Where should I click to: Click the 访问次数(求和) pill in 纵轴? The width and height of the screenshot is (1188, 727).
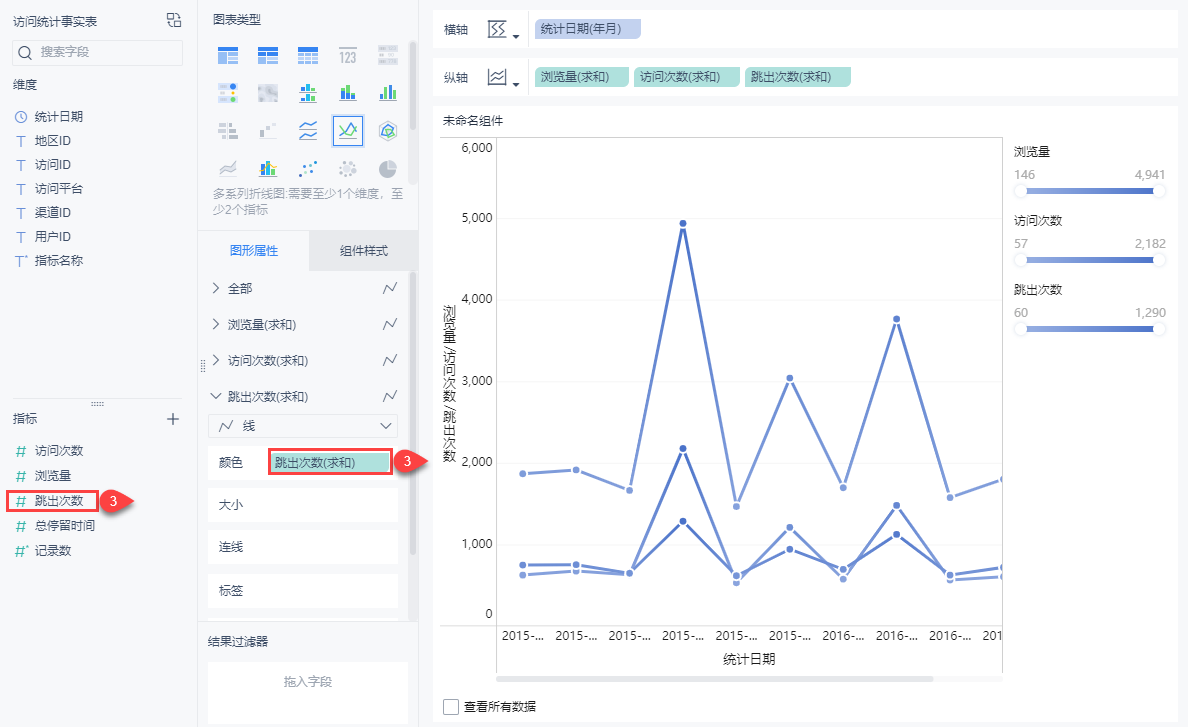point(686,76)
